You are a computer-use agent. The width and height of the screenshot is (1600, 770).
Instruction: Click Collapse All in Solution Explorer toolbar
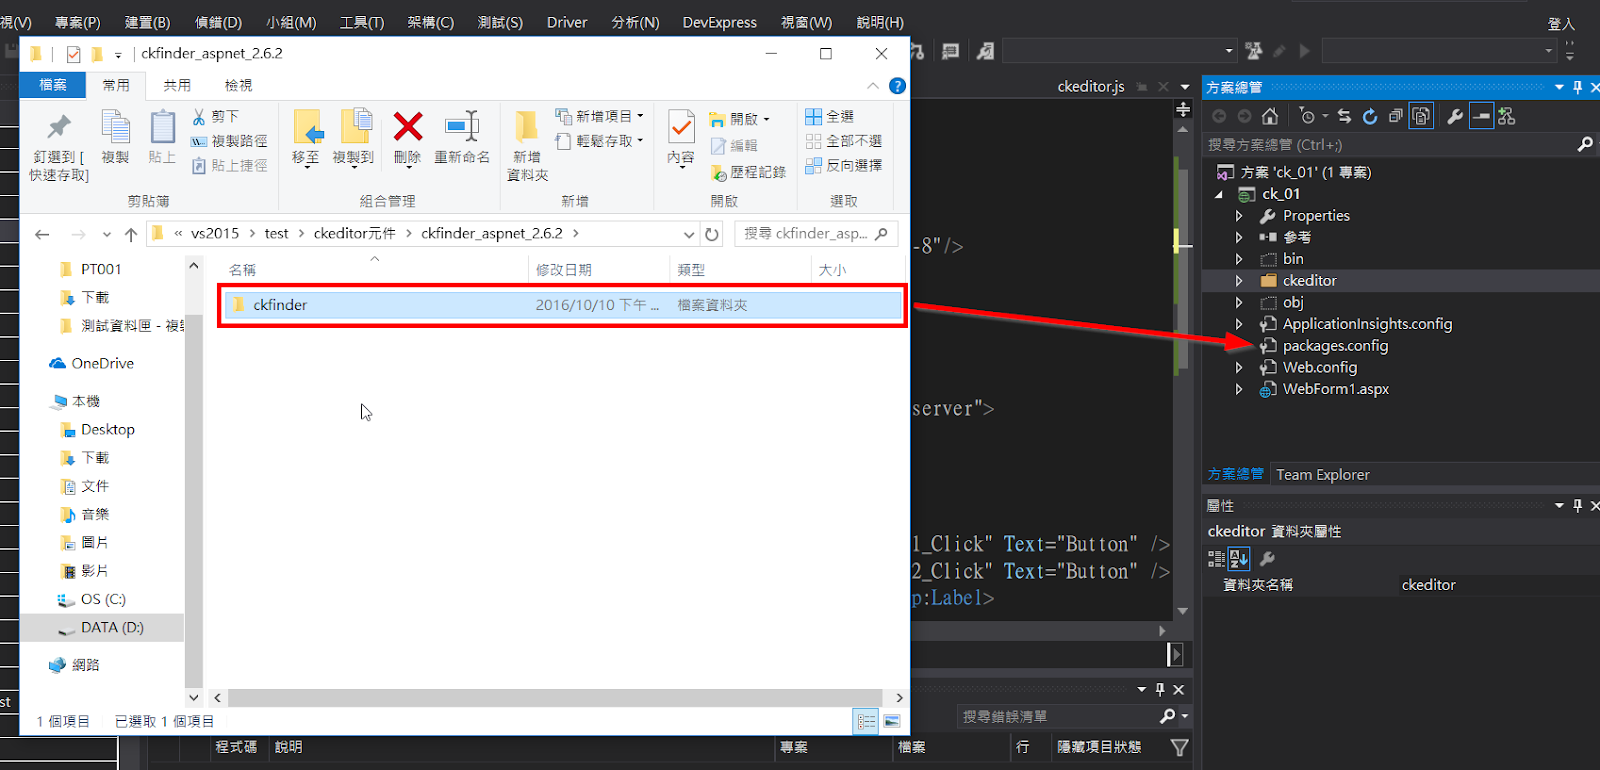[1396, 116]
